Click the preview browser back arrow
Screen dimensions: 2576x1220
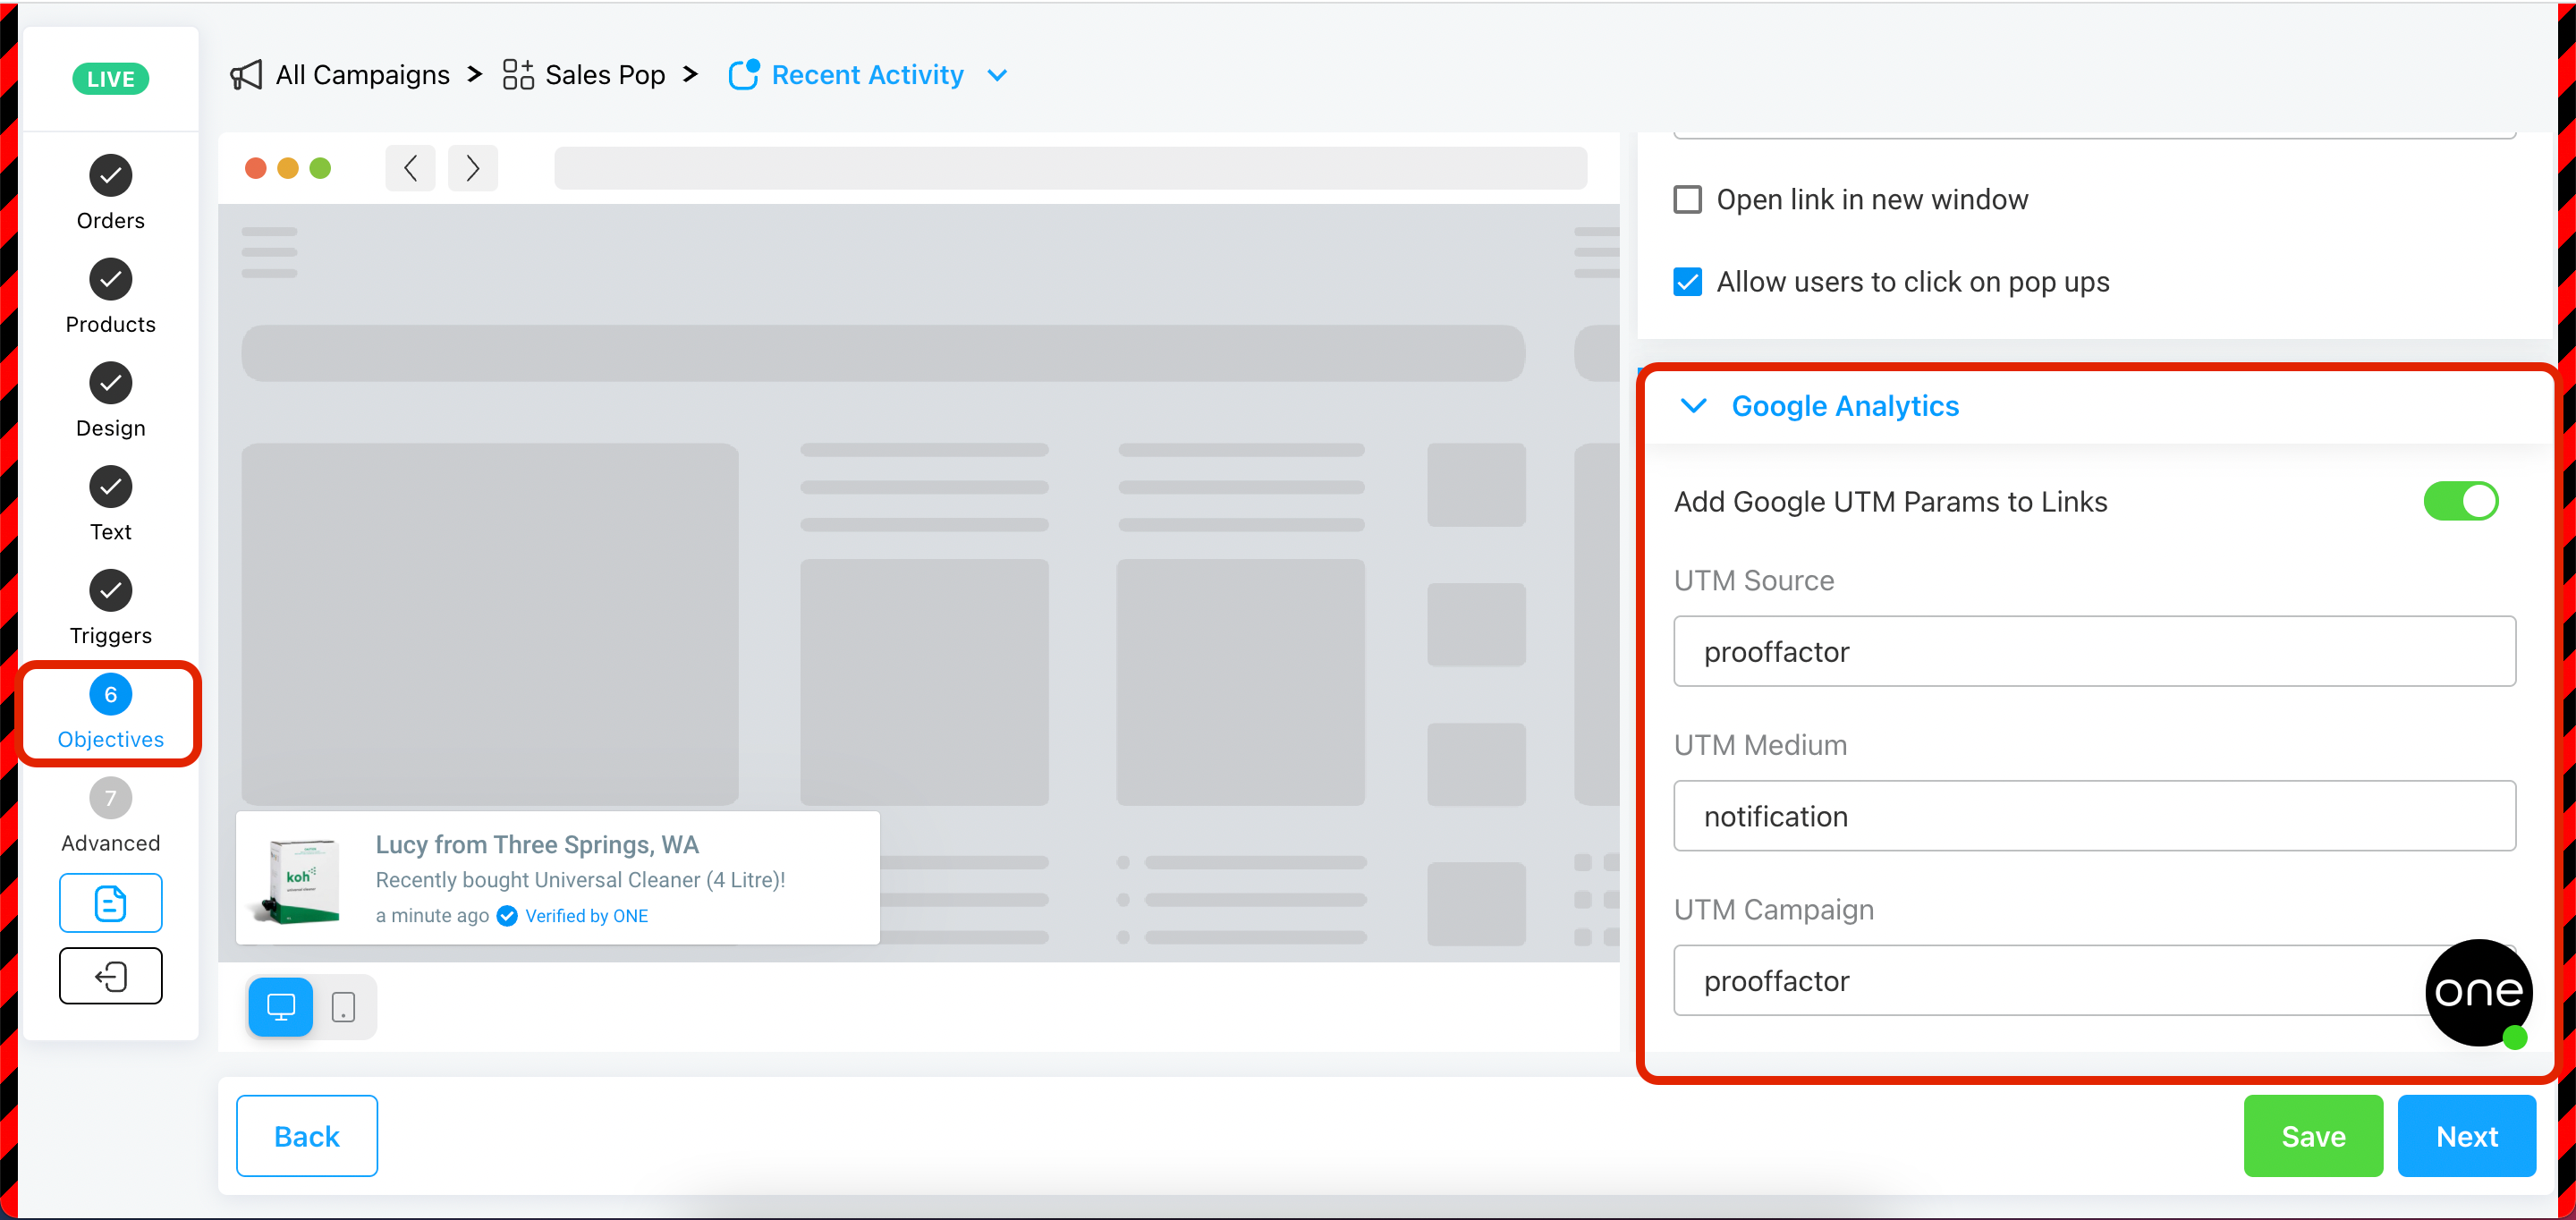(x=410, y=168)
